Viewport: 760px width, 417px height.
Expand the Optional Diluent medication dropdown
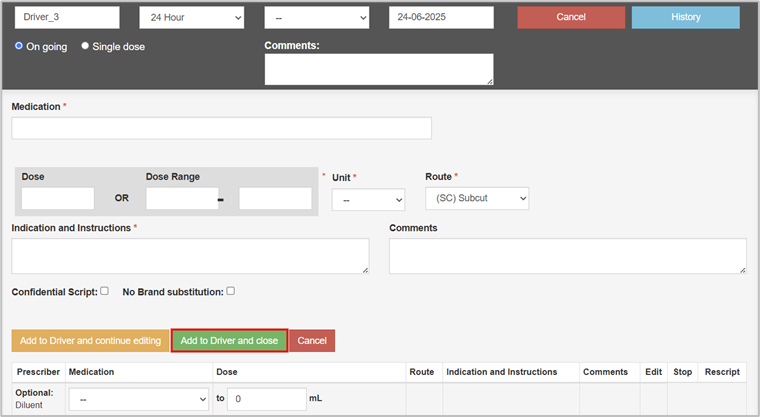click(137, 399)
